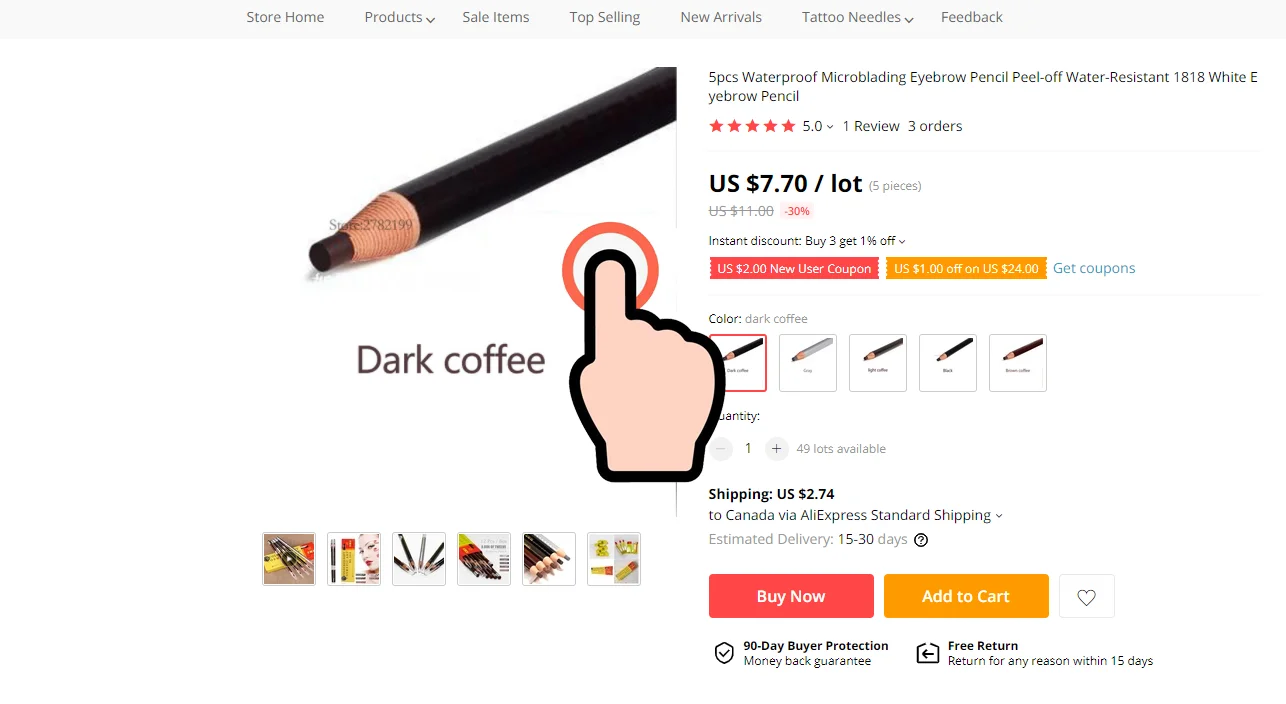The width and height of the screenshot is (1286, 704).
Task: Expand the Tattoo Needles dropdown
Action: [x=858, y=17]
